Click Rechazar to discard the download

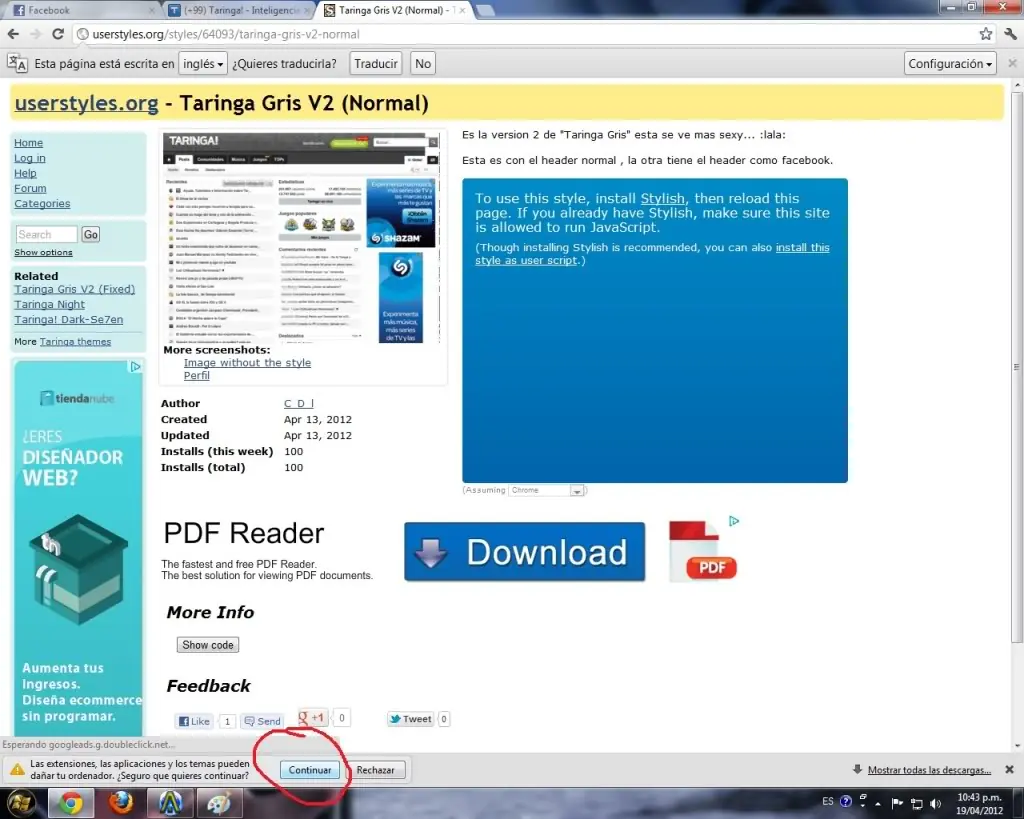[376, 770]
